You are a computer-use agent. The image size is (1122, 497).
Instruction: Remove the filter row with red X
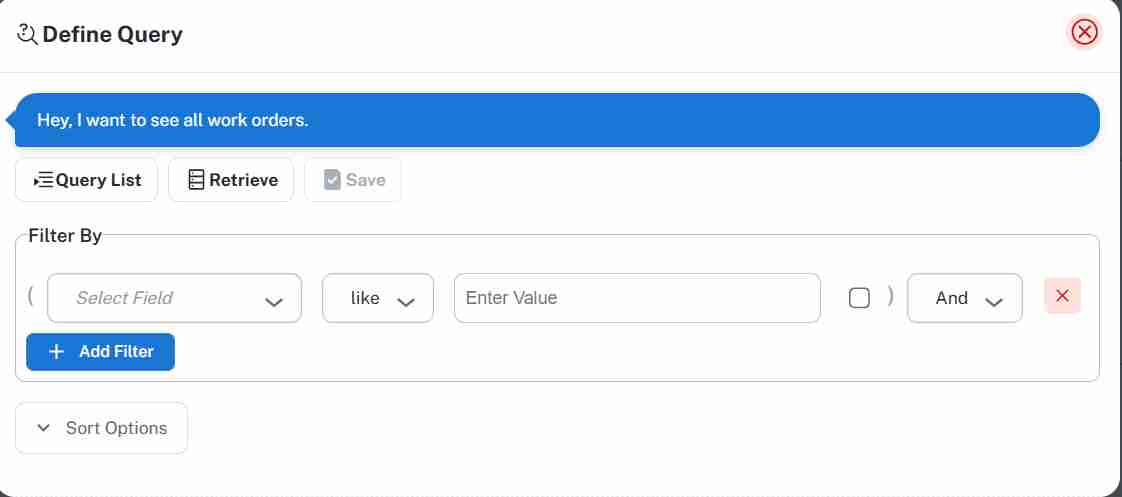[1062, 296]
